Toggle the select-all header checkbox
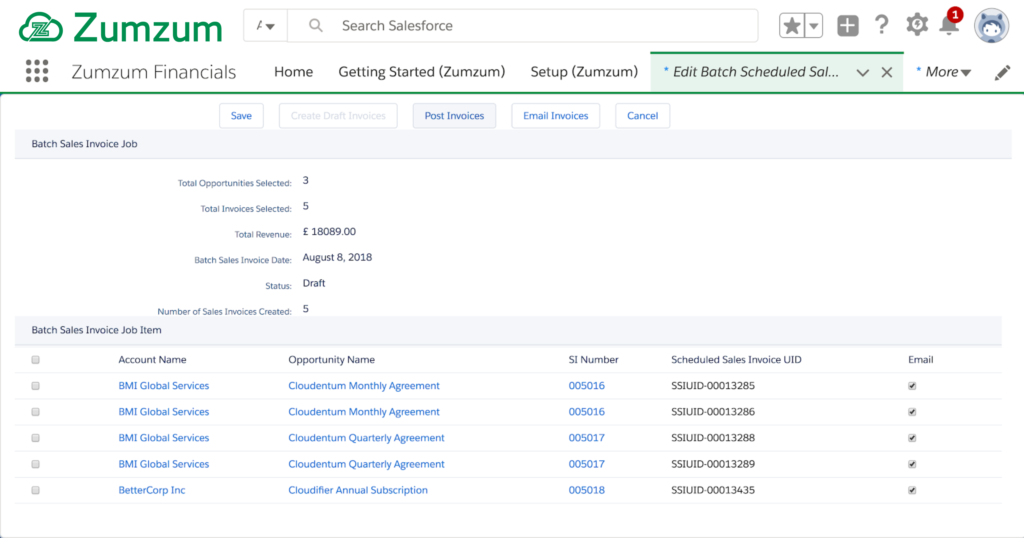Viewport: 1024px width, 538px height. click(x=35, y=360)
